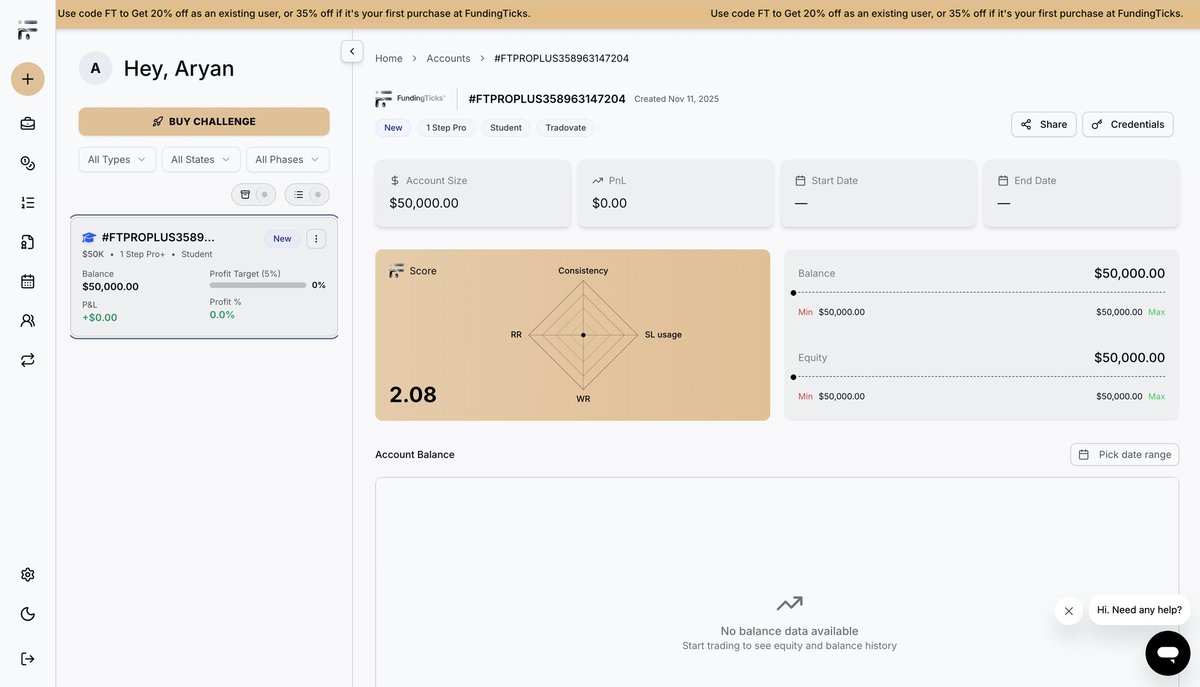Click the key icon in Credentials button
Image resolution: width=1200 pixels, height=687 pixels.
point(1097,124)
